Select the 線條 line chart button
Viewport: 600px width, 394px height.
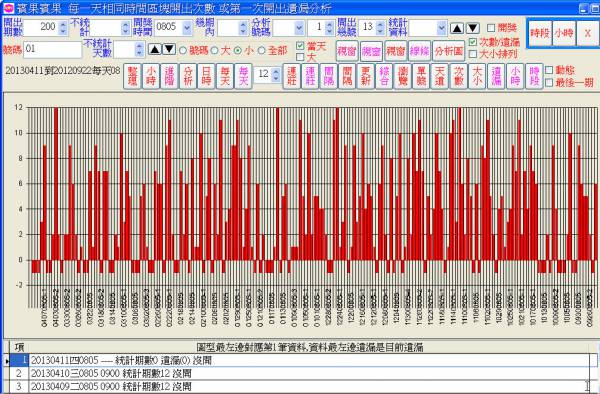click(x=420, y=51)
